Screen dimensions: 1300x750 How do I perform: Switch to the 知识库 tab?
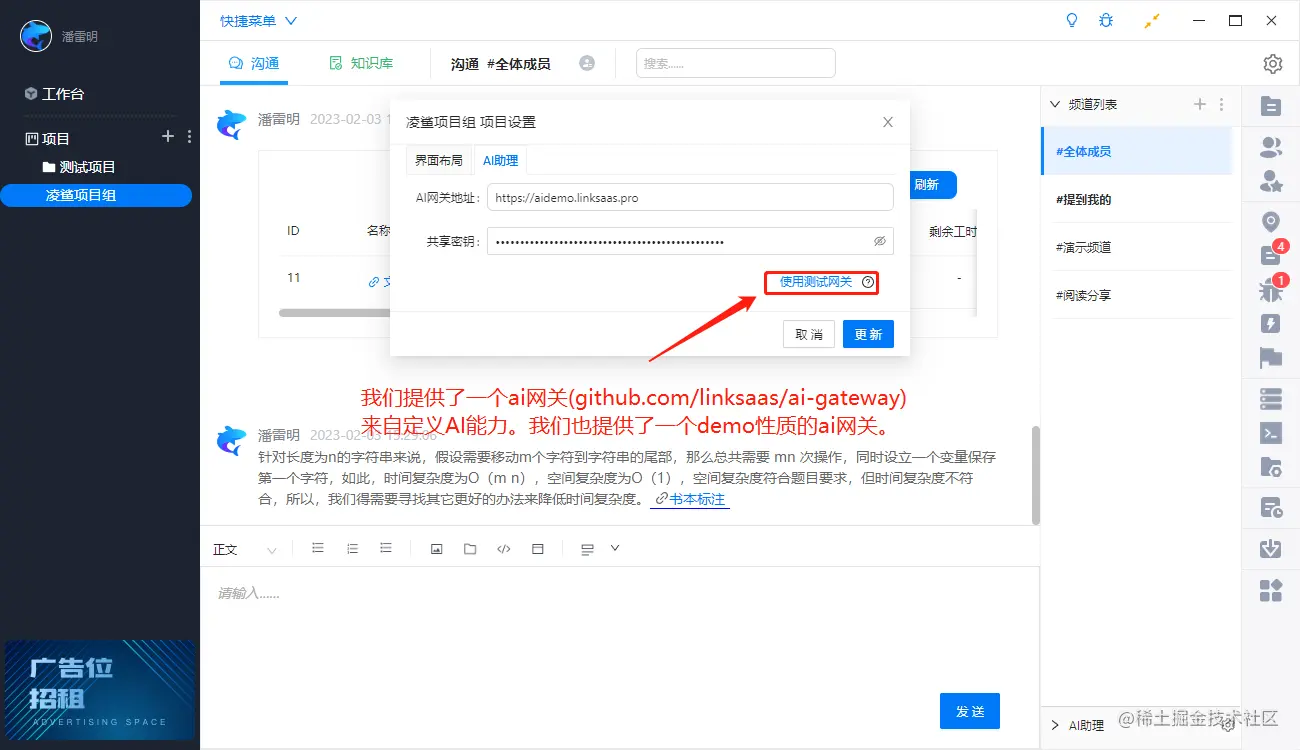362,63
